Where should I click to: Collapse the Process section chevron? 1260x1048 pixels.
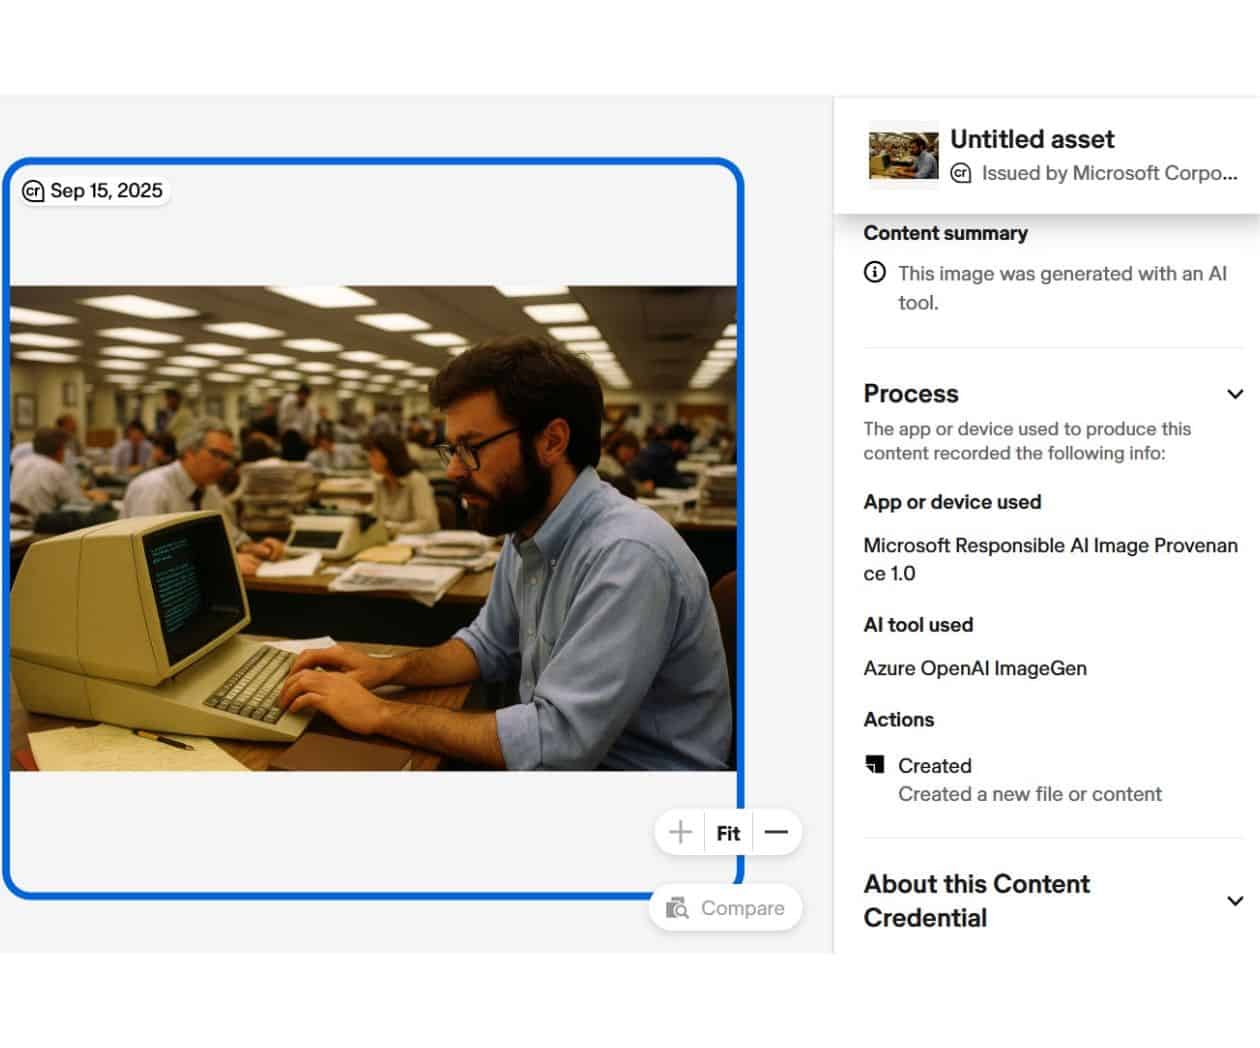pos(1235,394)
